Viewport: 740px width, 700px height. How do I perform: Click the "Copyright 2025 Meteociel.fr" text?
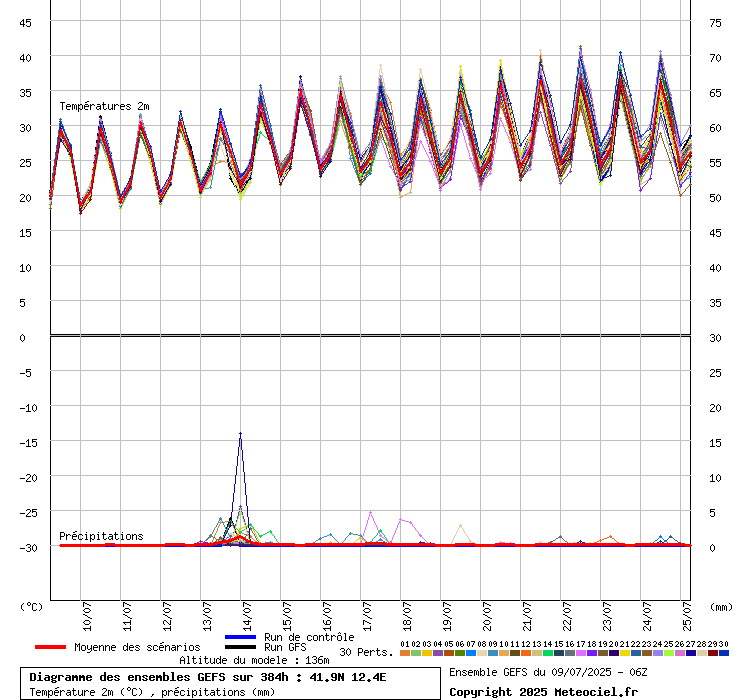click(x=543, y=692)
